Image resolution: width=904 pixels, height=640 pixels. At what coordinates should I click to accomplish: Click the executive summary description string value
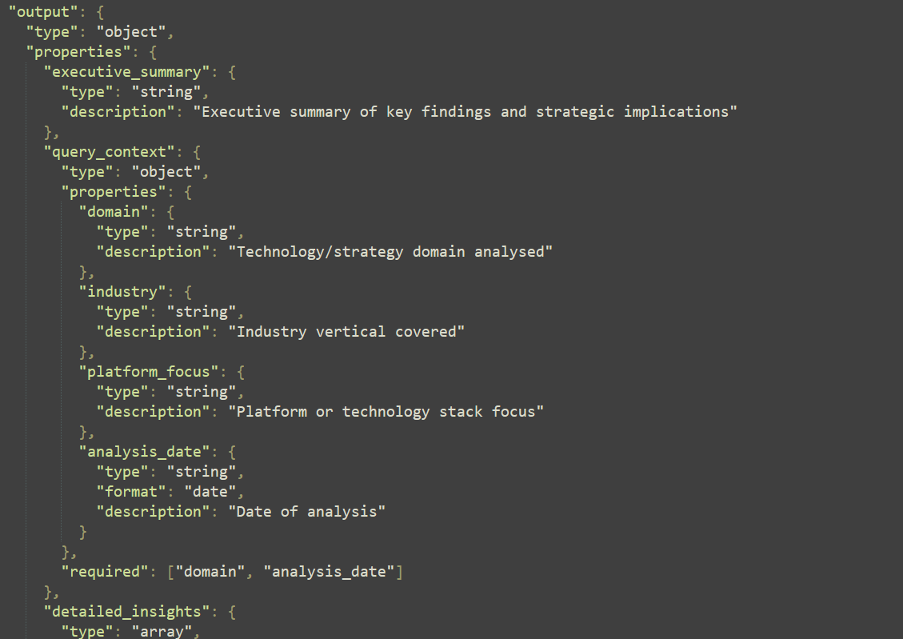point(465,112)
